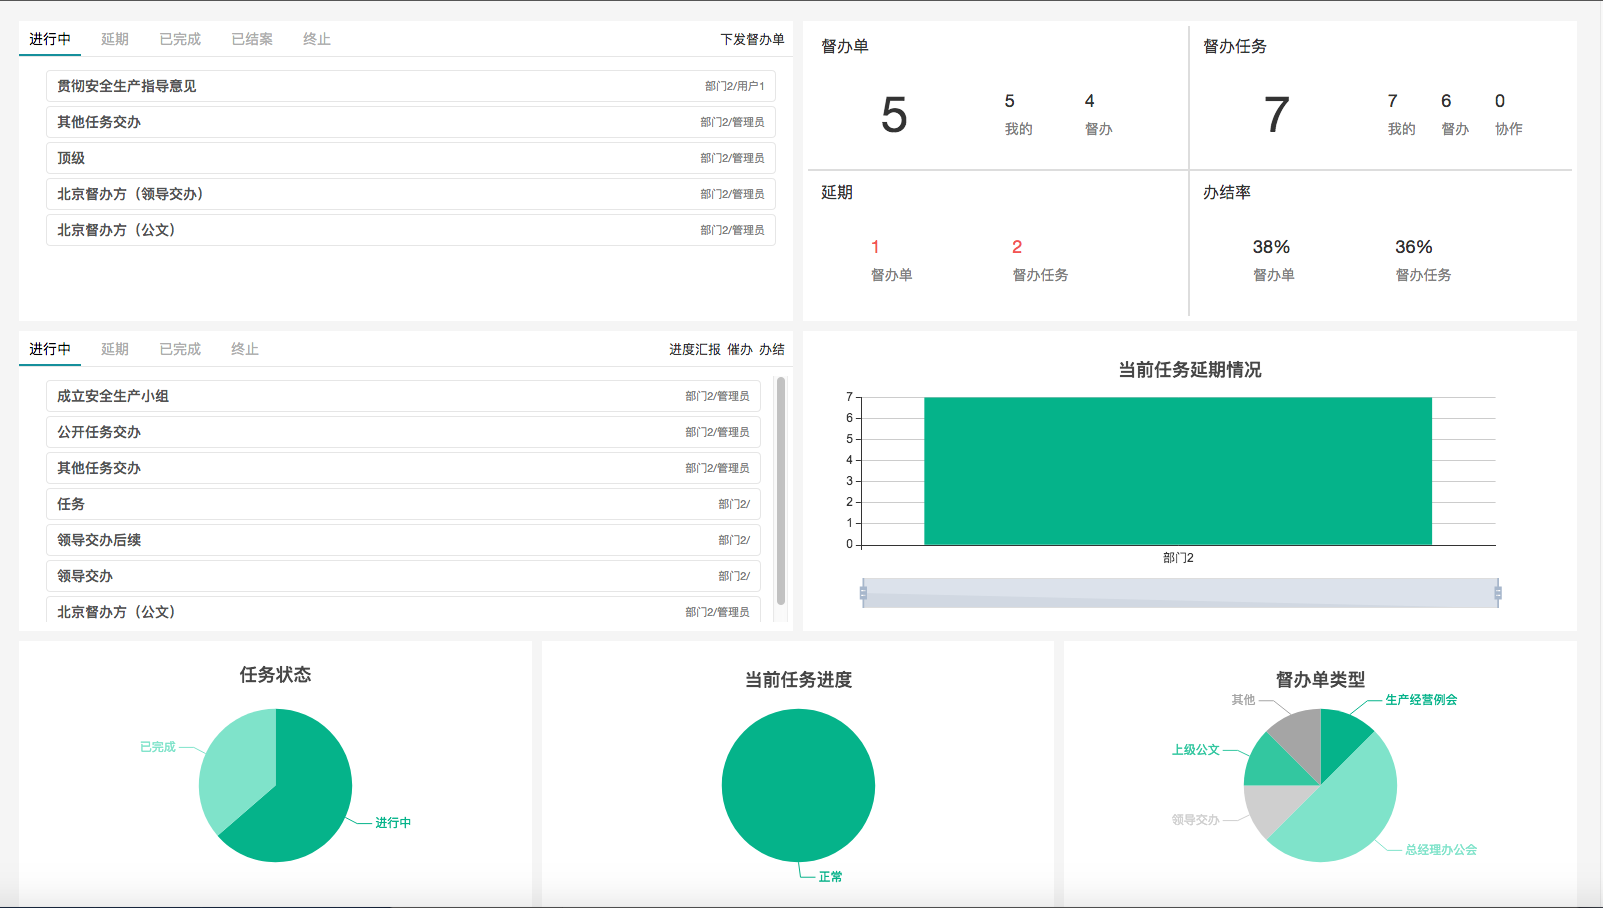Click the 下发督办单 link
The image size is (1603, 908).
[x=752, y=39]
